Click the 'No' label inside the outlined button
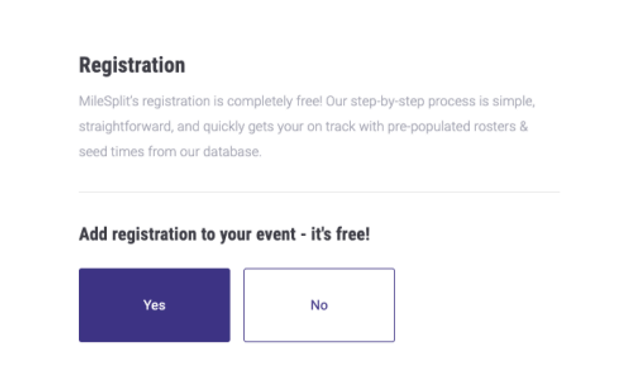The height and width of the screenshot is (388, 640). [x=319, y=305]
